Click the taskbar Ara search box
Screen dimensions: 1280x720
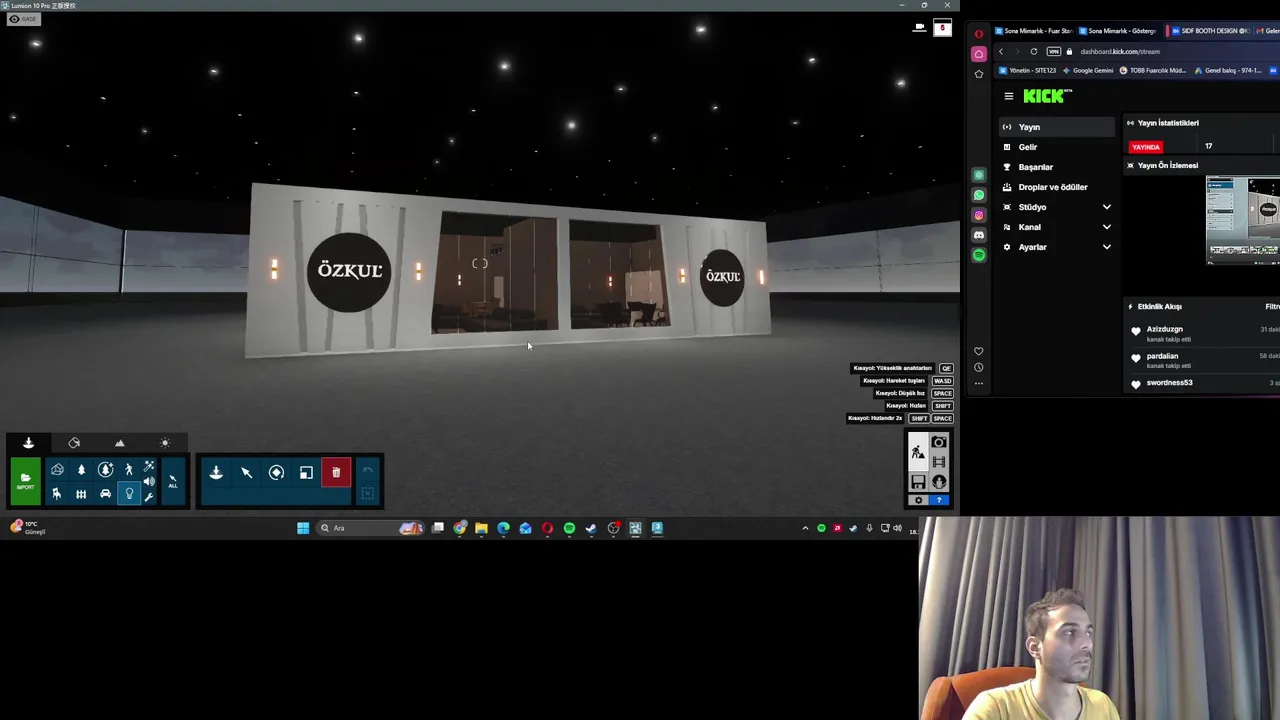[370, 528]
